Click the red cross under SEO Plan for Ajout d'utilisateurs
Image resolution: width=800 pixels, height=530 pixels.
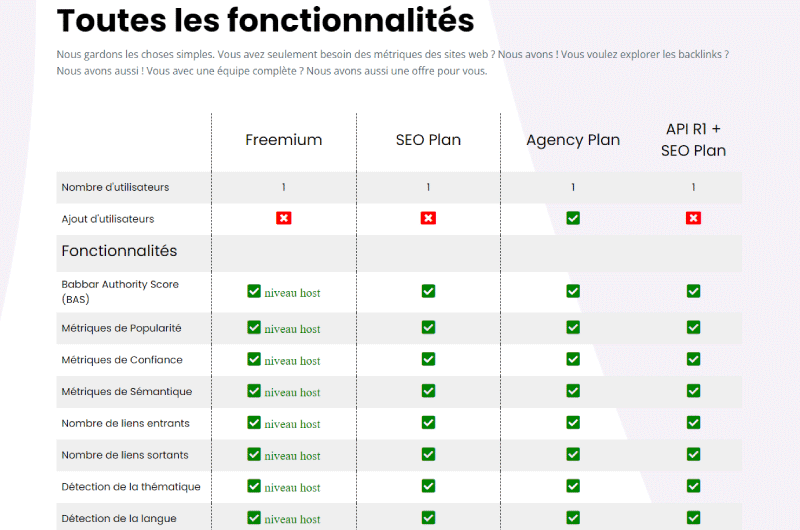pyautogui.click(x=428, y=218)
